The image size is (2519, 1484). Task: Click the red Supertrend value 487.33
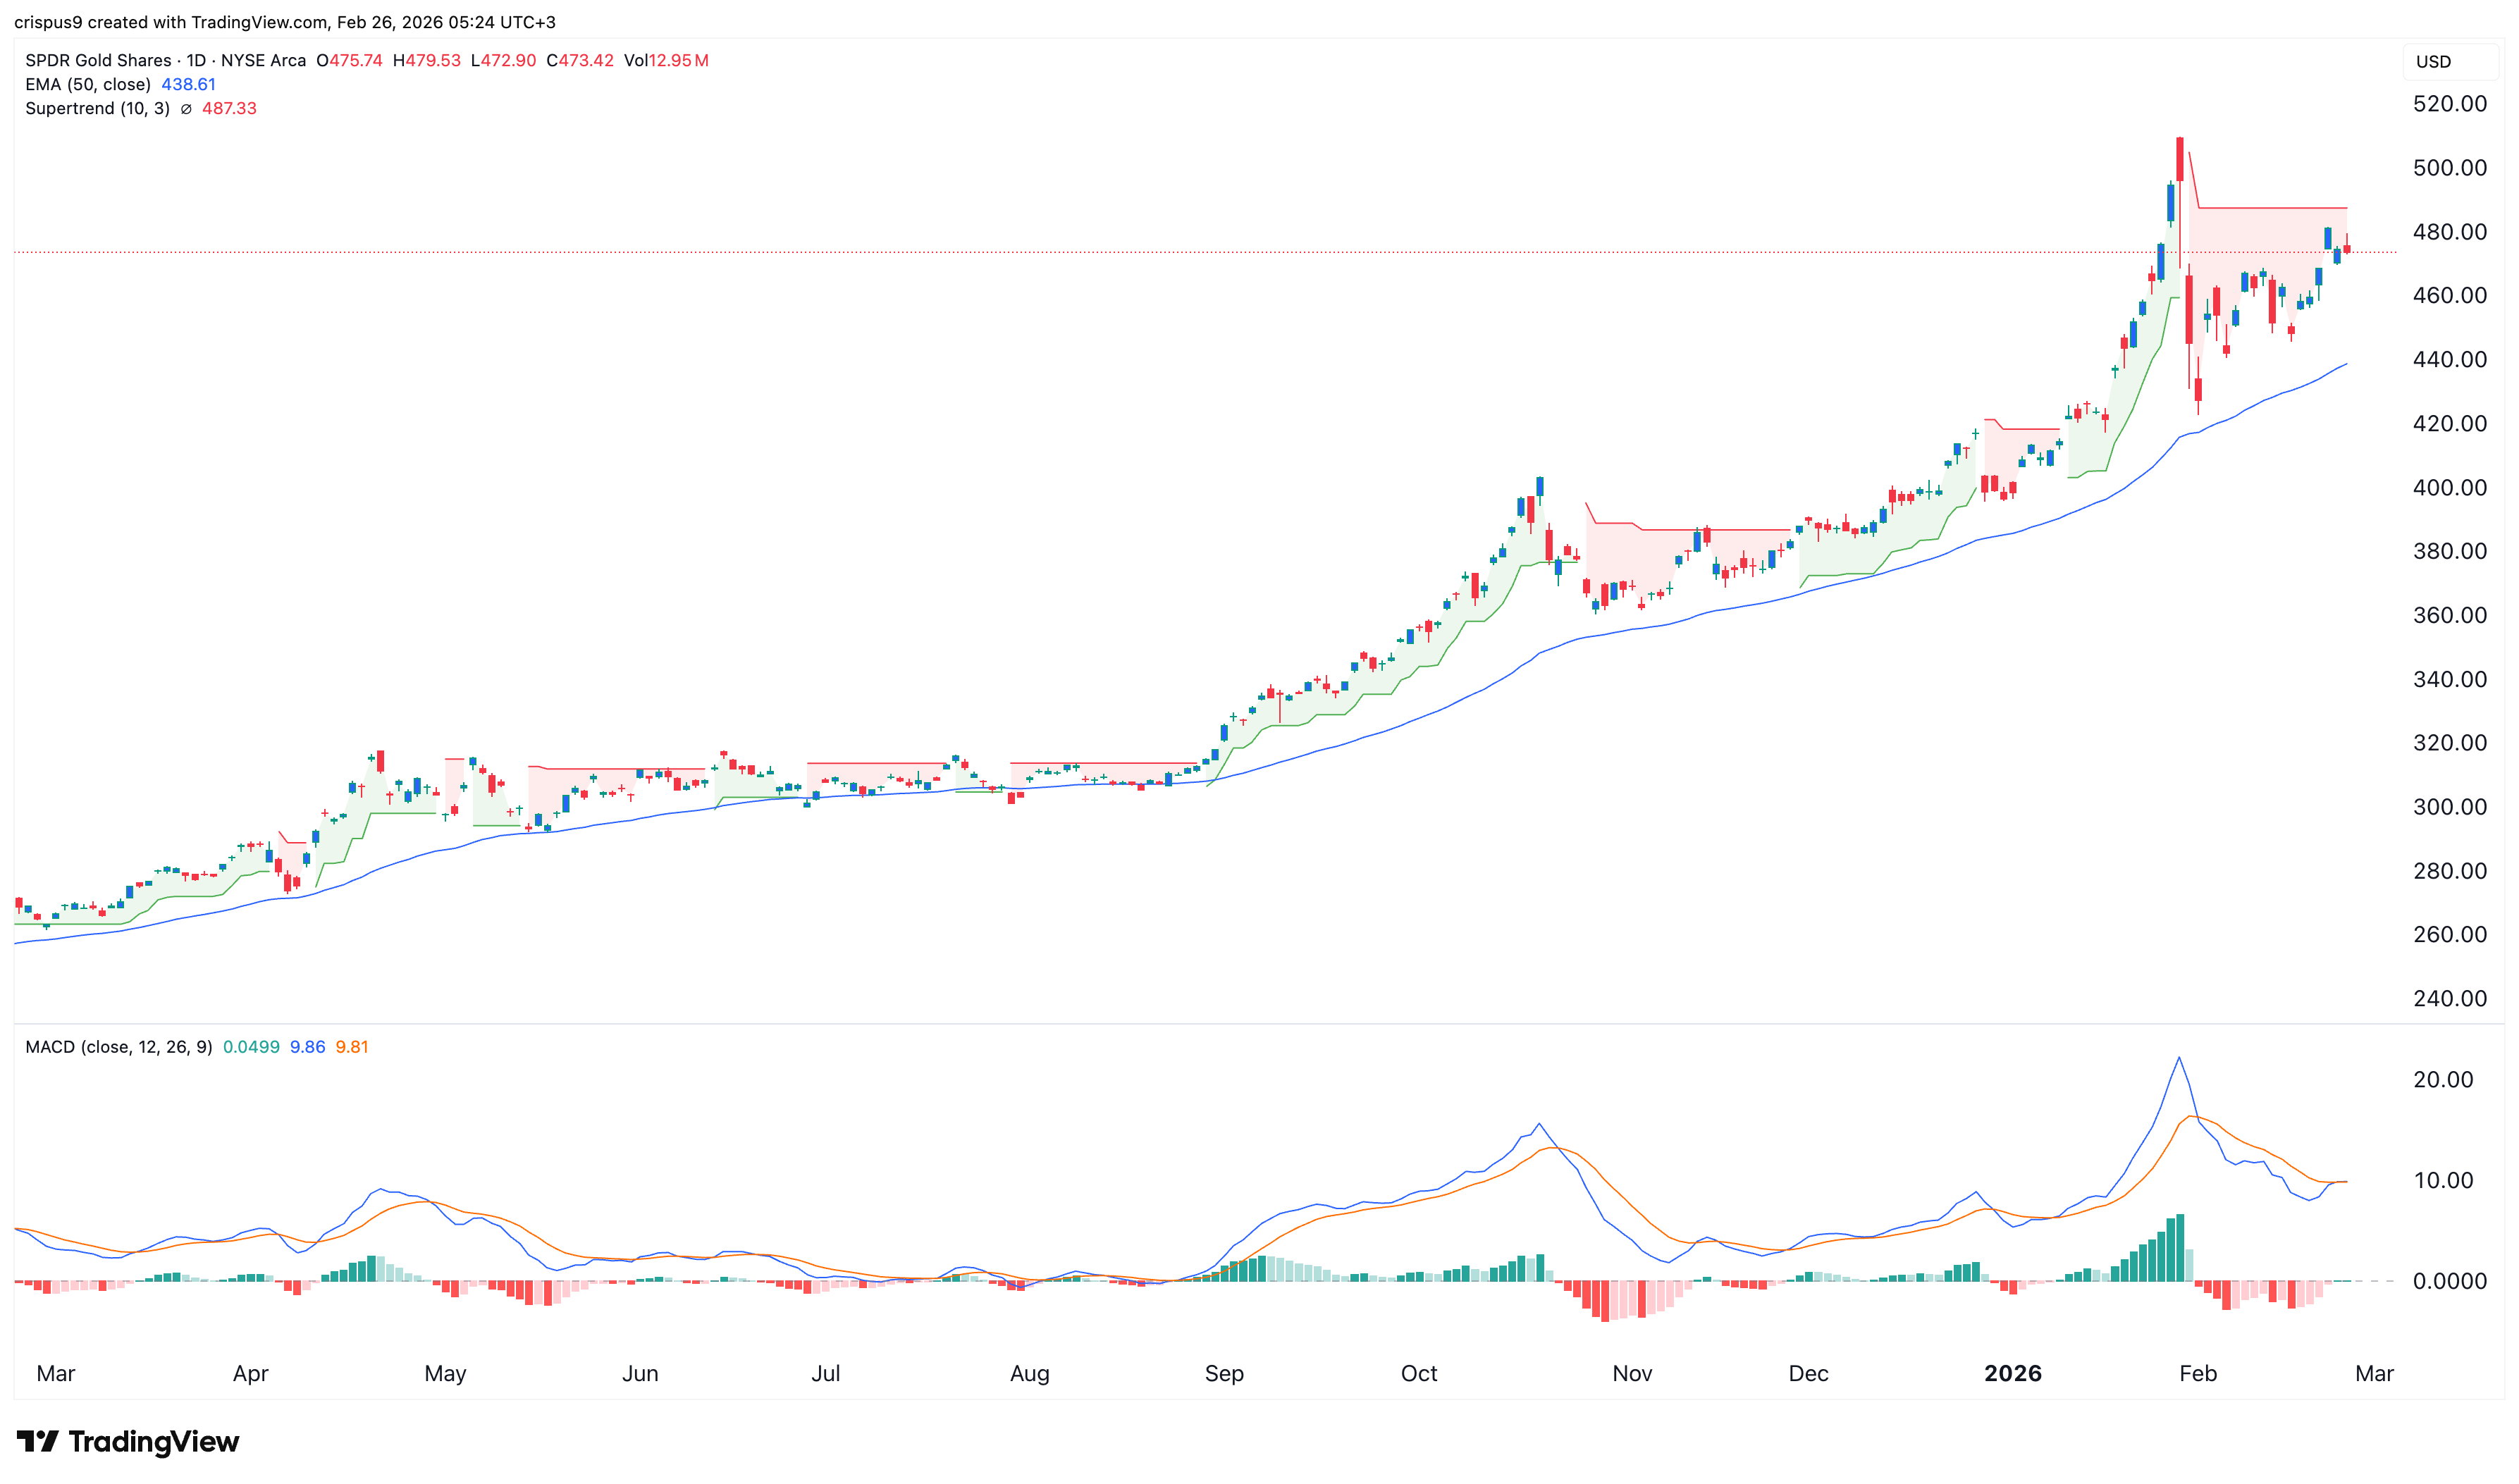pyautogui.click(x=229, y=109)
